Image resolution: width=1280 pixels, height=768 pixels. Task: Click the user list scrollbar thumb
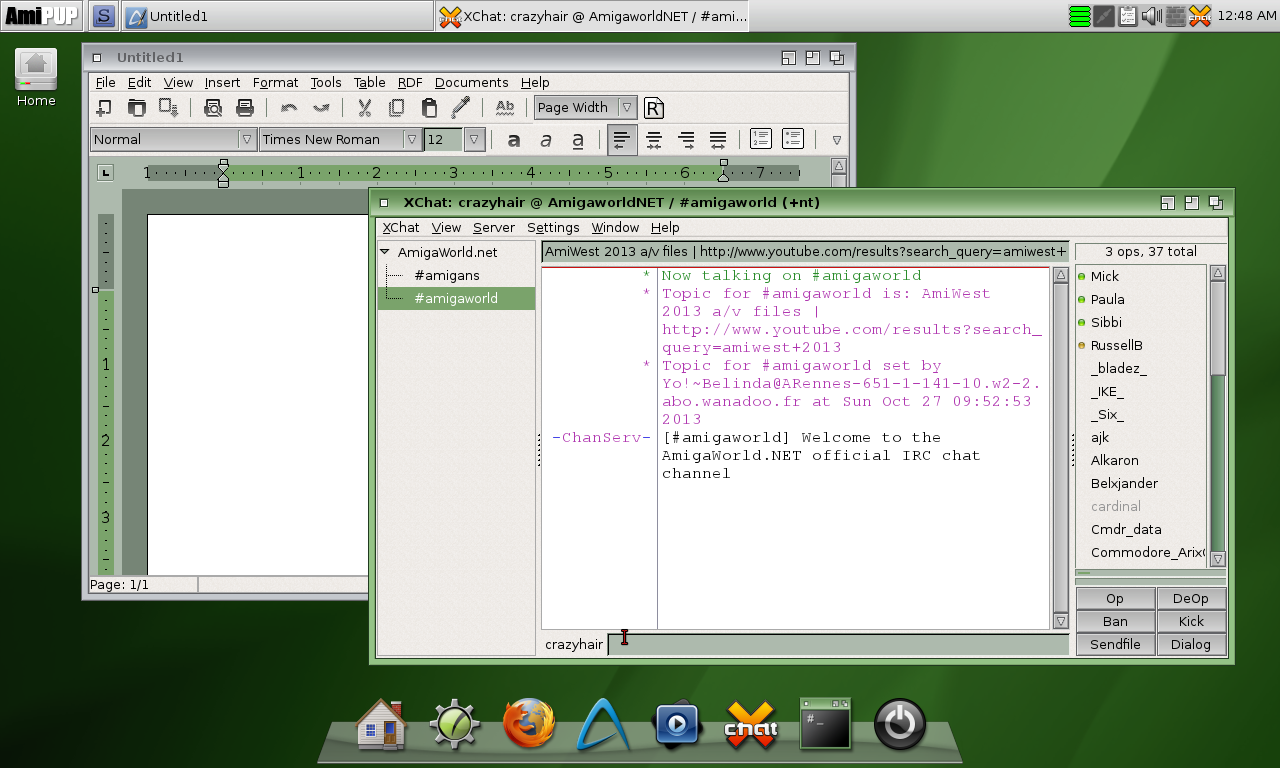coord(1218,329)
